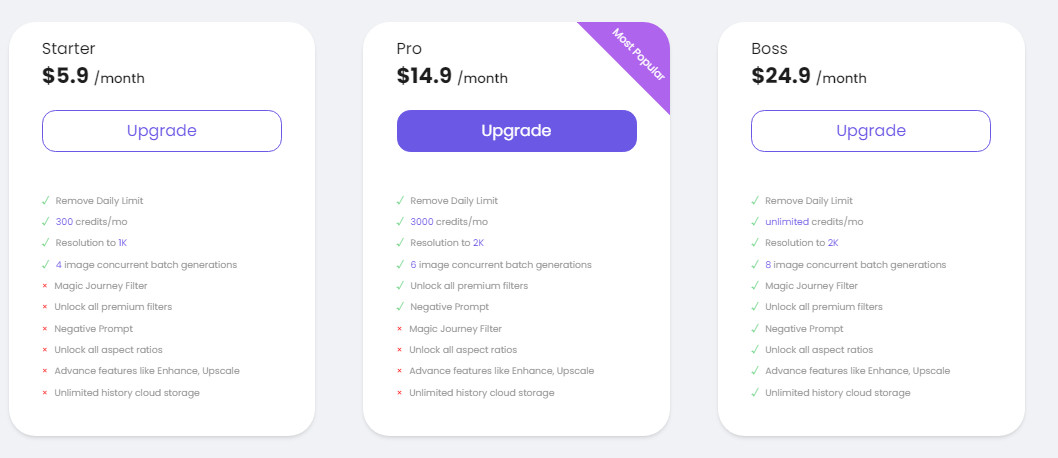
Task: Click green check beside Starter Remove Daily Limit
Action: point(45,200)
